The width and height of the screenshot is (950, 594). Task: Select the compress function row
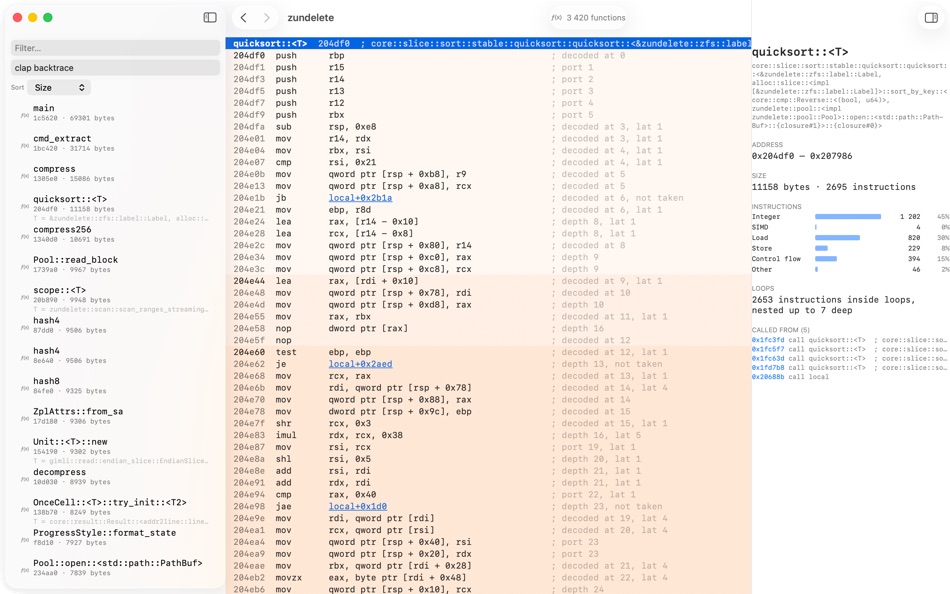pyautogui.click(x=115, y=173)
